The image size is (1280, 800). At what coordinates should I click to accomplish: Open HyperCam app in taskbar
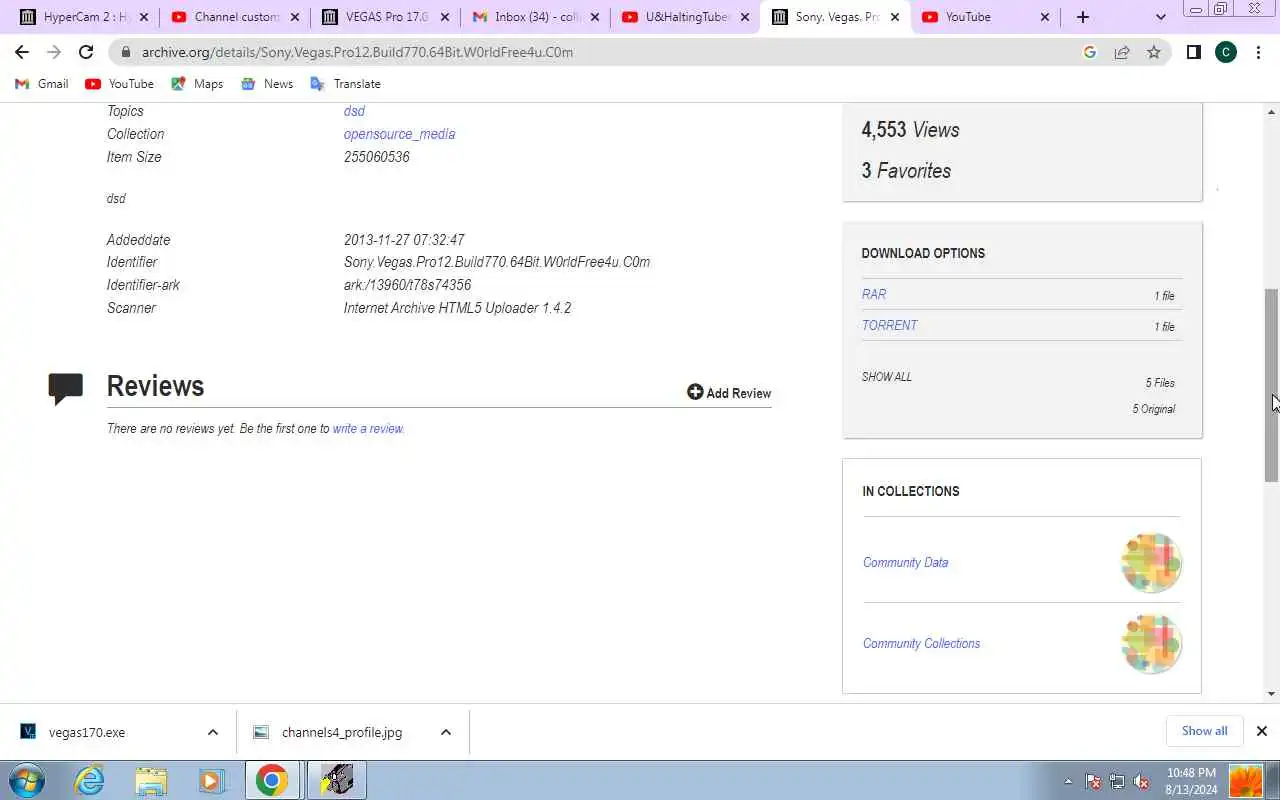click(x=336, y=780)
